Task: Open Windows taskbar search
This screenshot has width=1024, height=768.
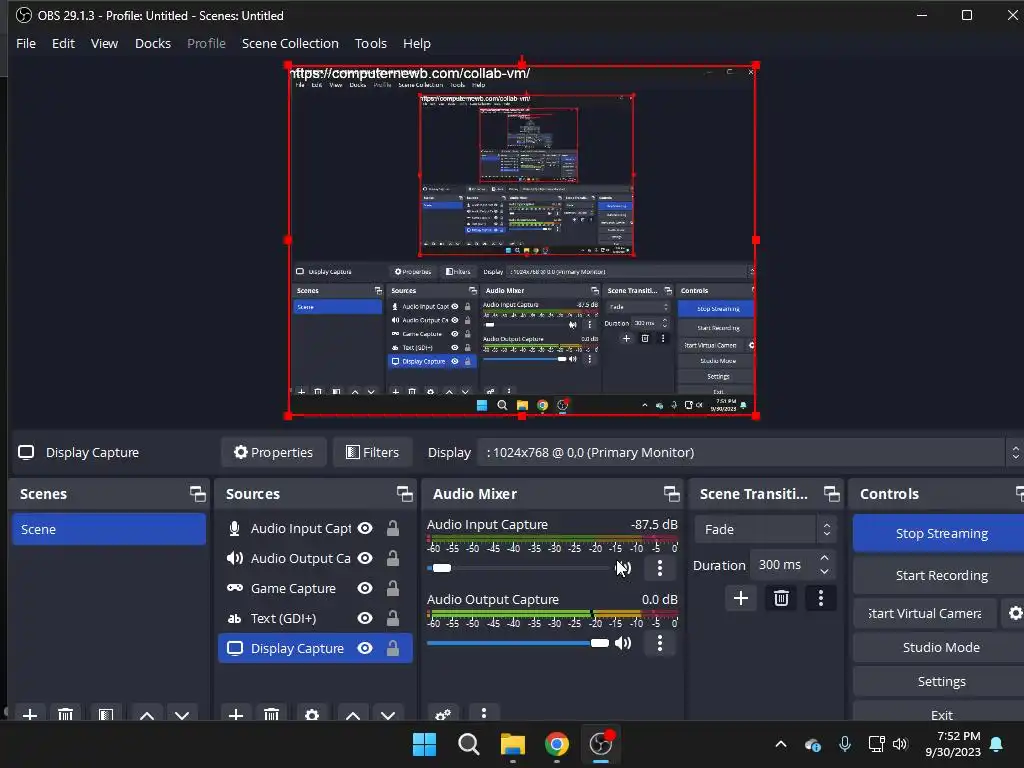Action: click(x=468, y=744)
